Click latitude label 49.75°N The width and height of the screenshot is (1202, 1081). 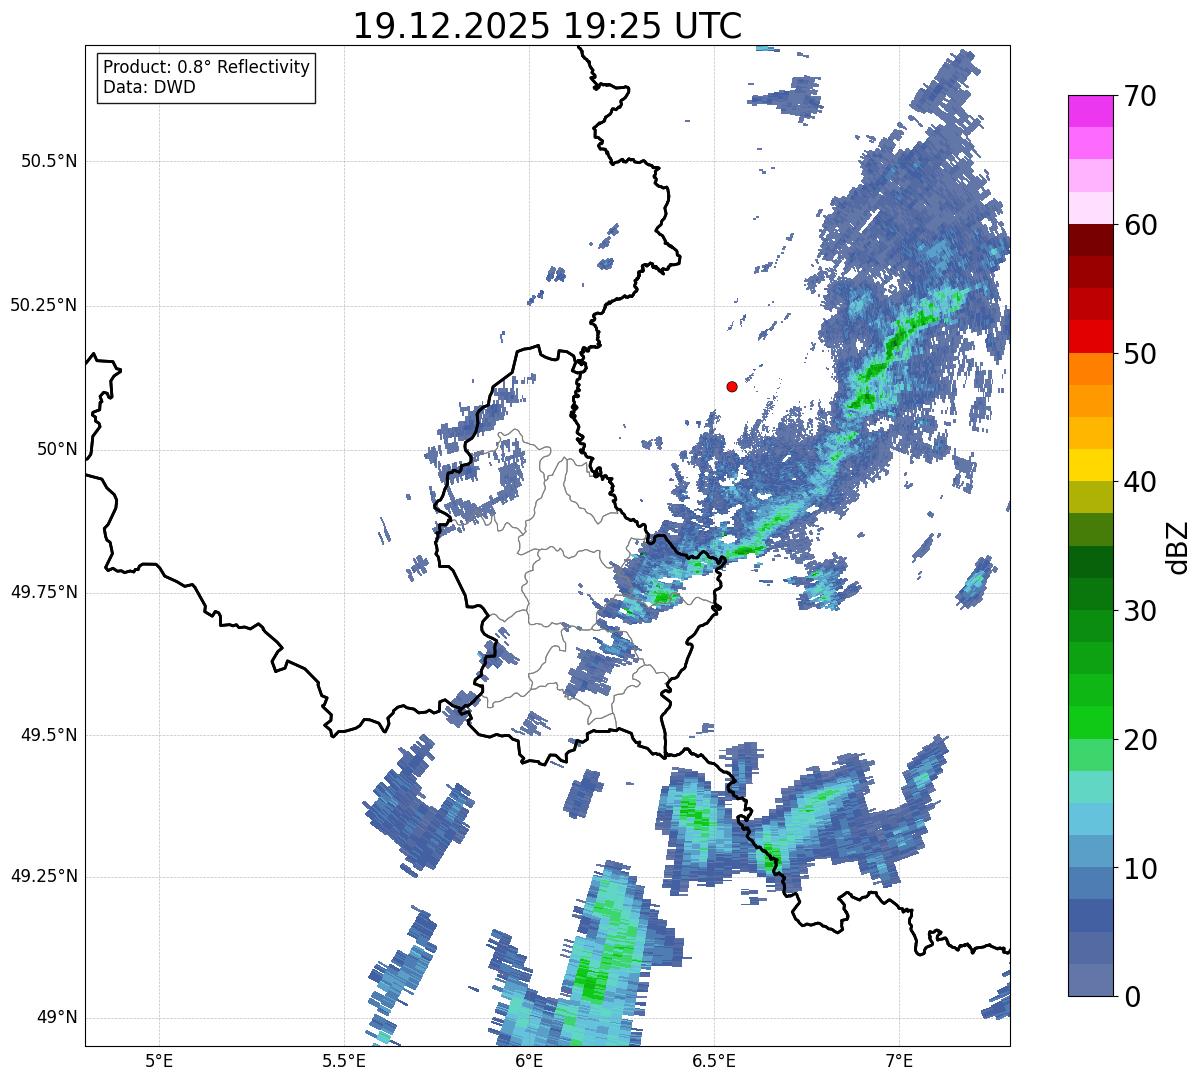tap(43, 592)
